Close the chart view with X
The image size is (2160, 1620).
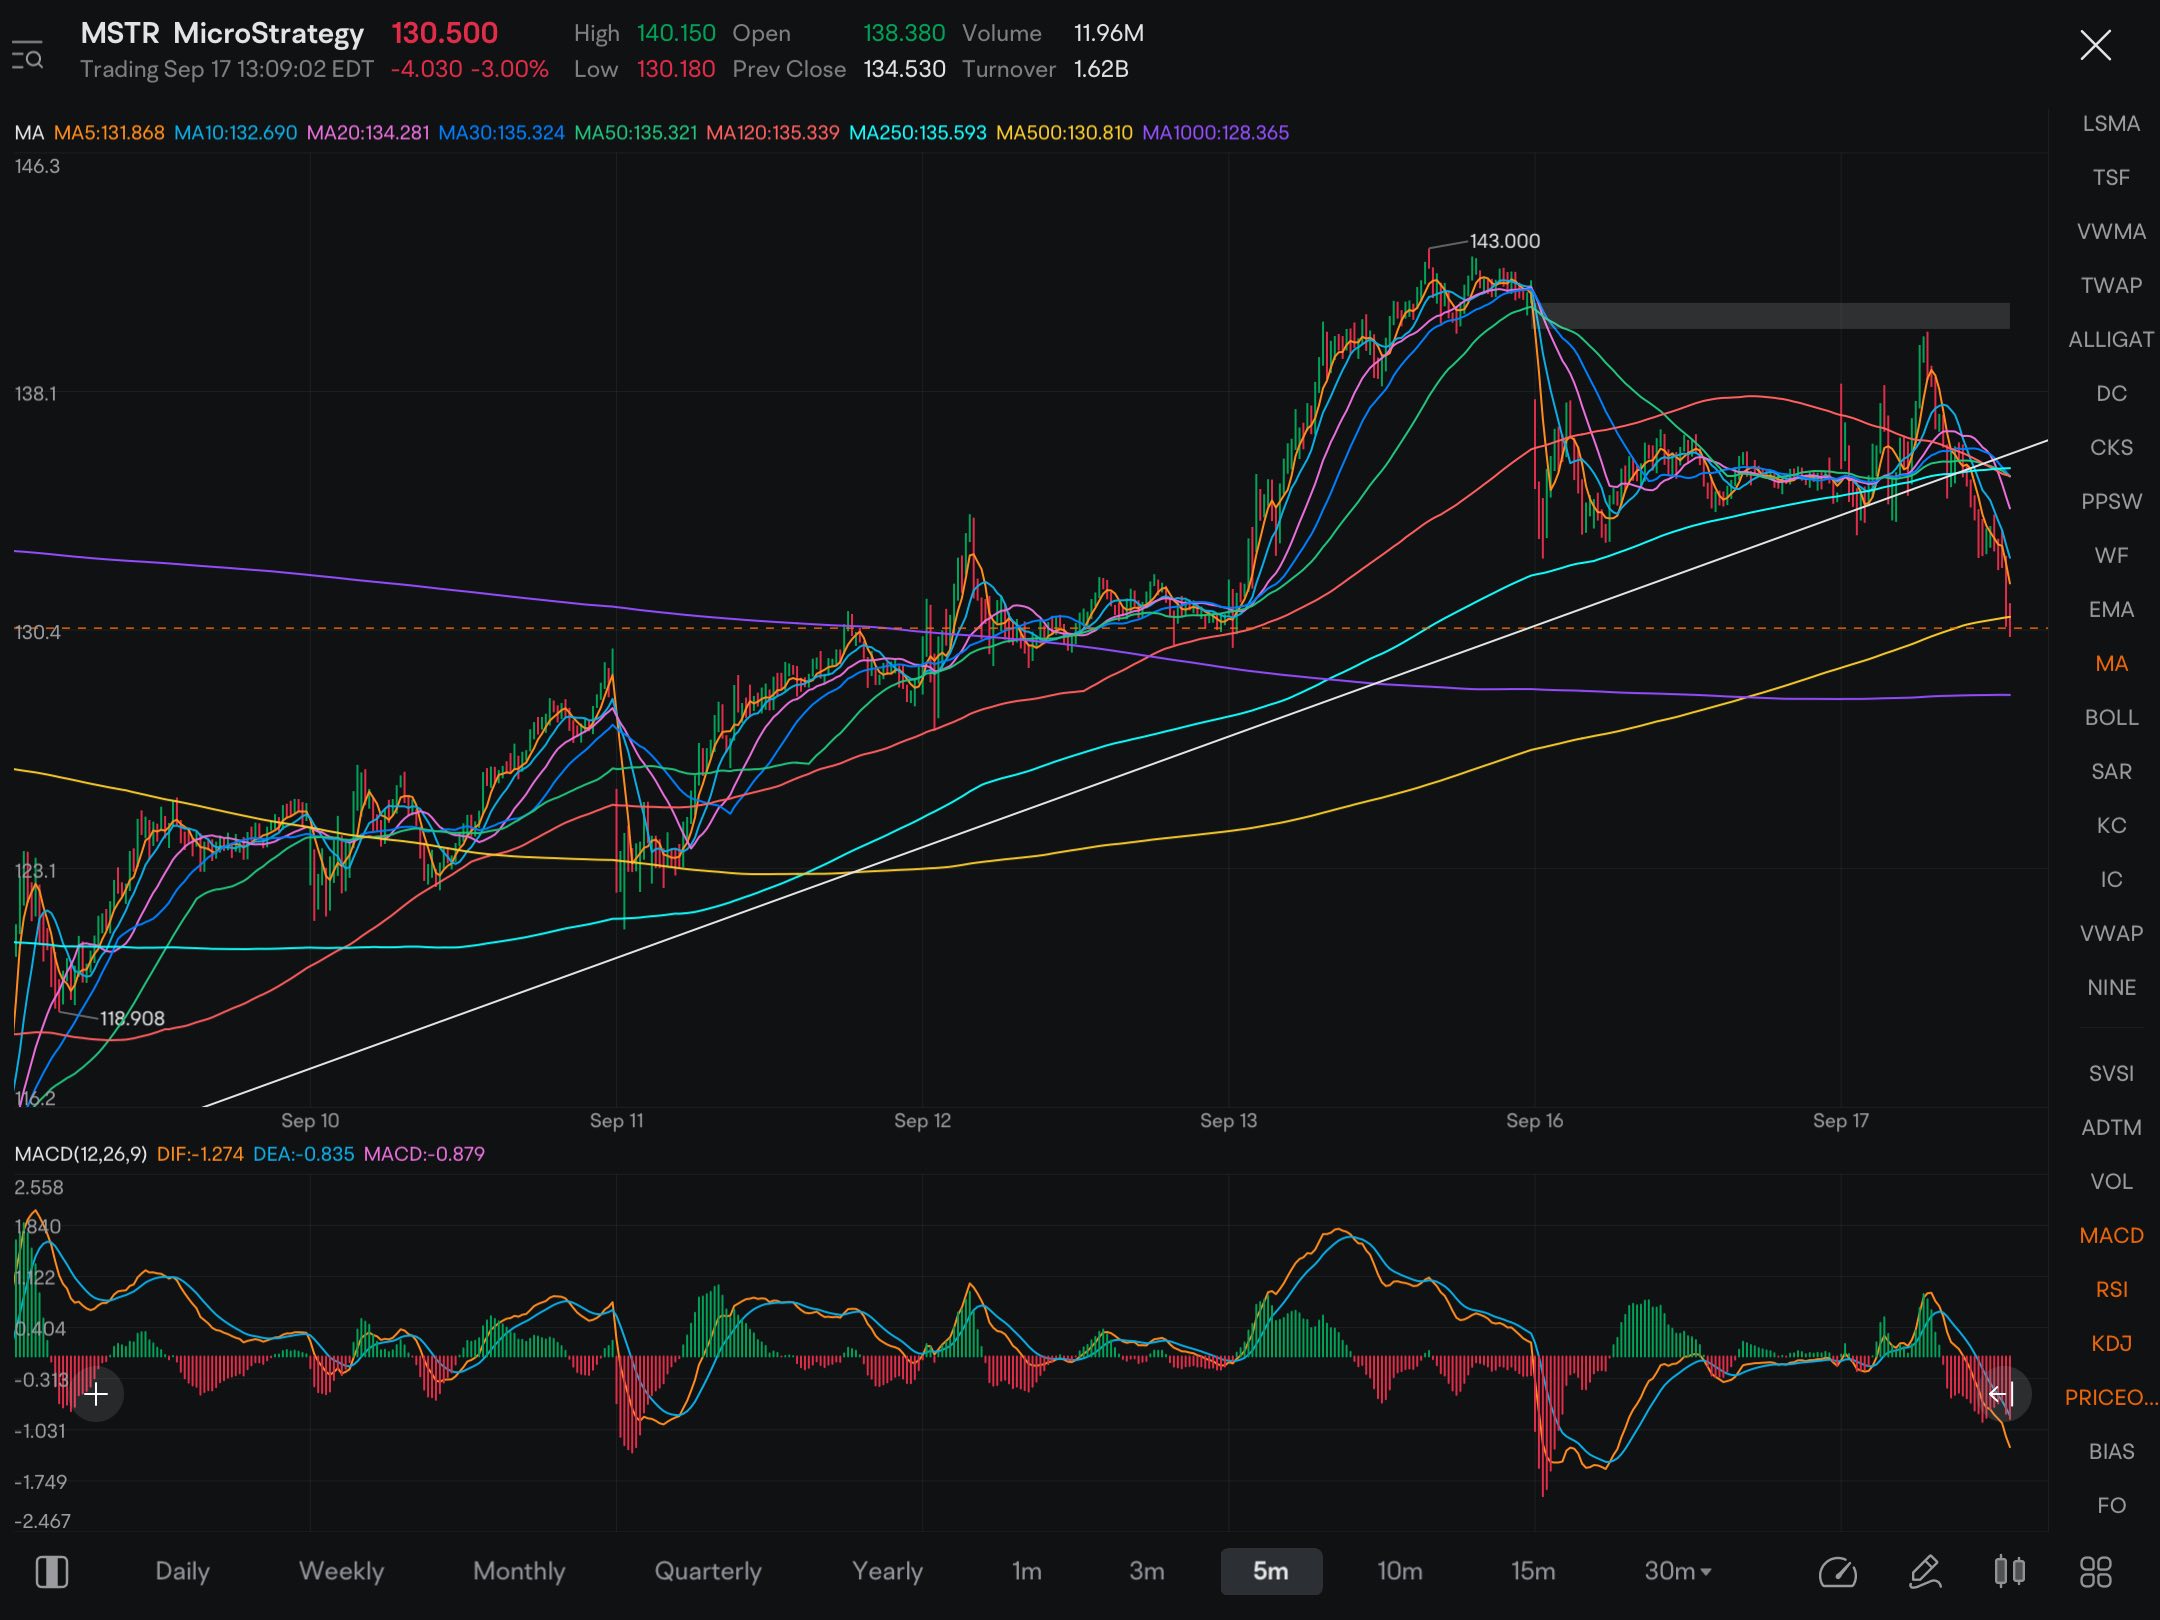pos(2095,45)
